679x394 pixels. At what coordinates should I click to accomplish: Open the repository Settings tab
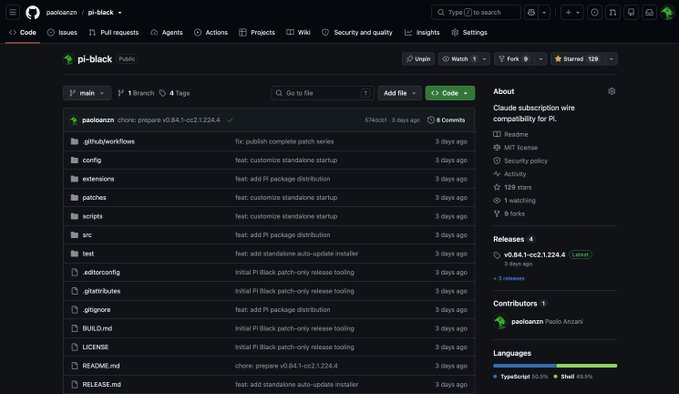click(x=469, y=32)
